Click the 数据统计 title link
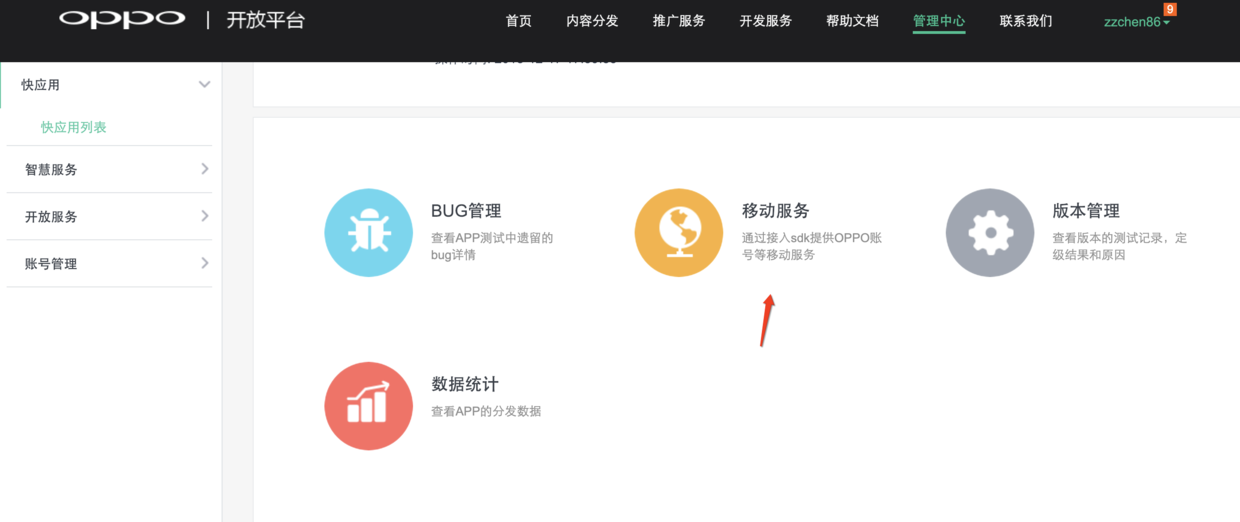The image size is (1240, 522). pyautogui.click(x=465, y=384)
